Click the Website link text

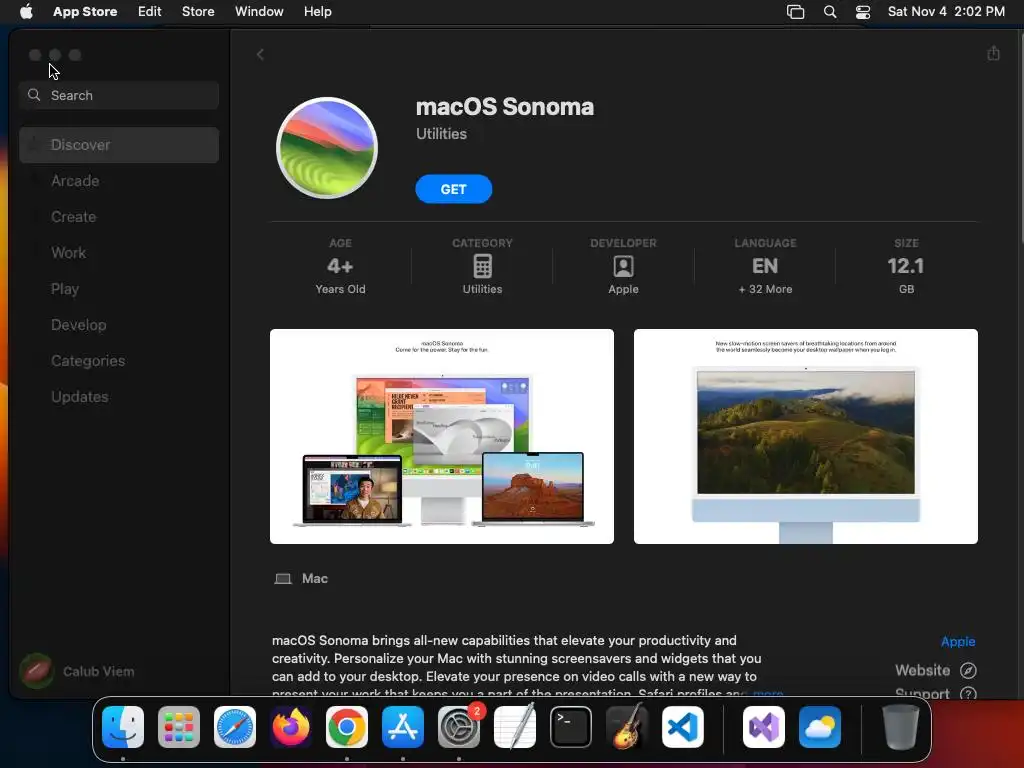click(x=922, y=671)
